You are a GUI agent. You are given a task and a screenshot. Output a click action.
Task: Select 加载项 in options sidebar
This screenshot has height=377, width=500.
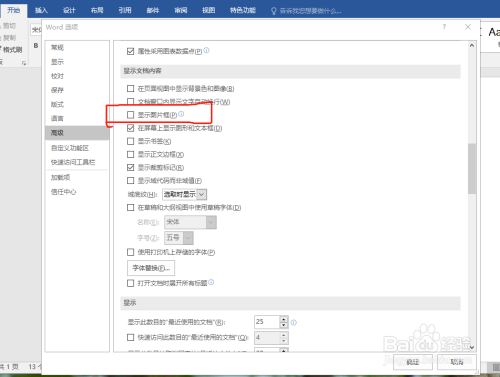pos(77,177)
